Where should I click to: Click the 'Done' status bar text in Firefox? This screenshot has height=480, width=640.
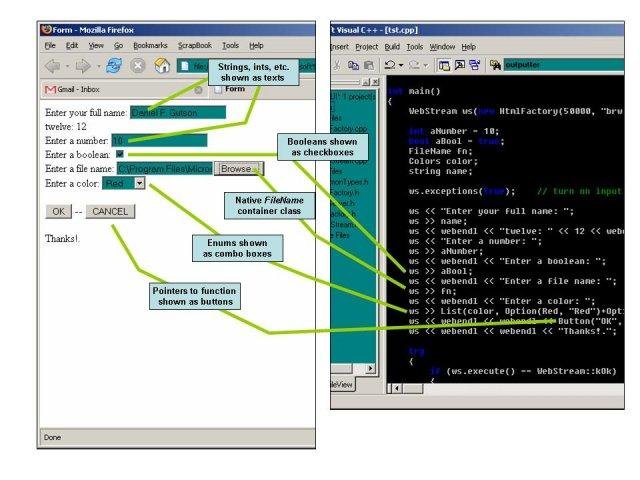point(52,437)
